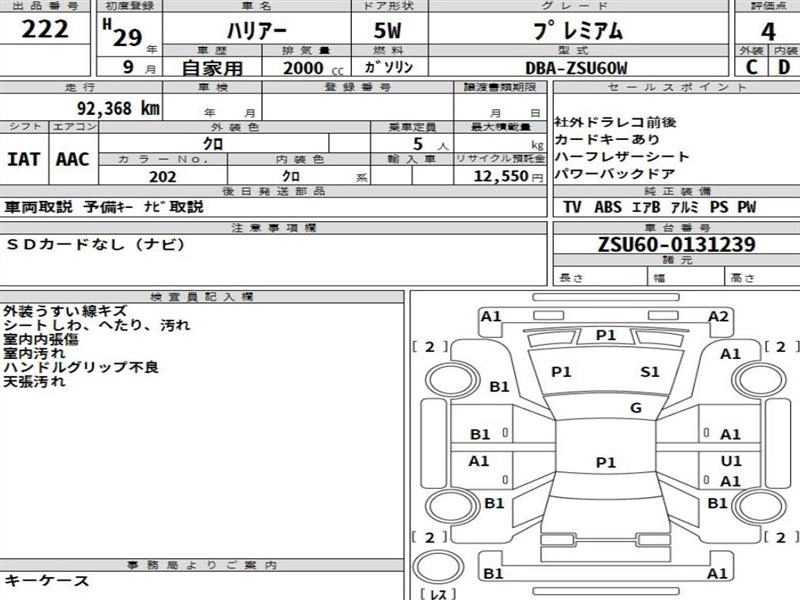Select the 長さ dimension label
The image size is (800, 600).
571,278
